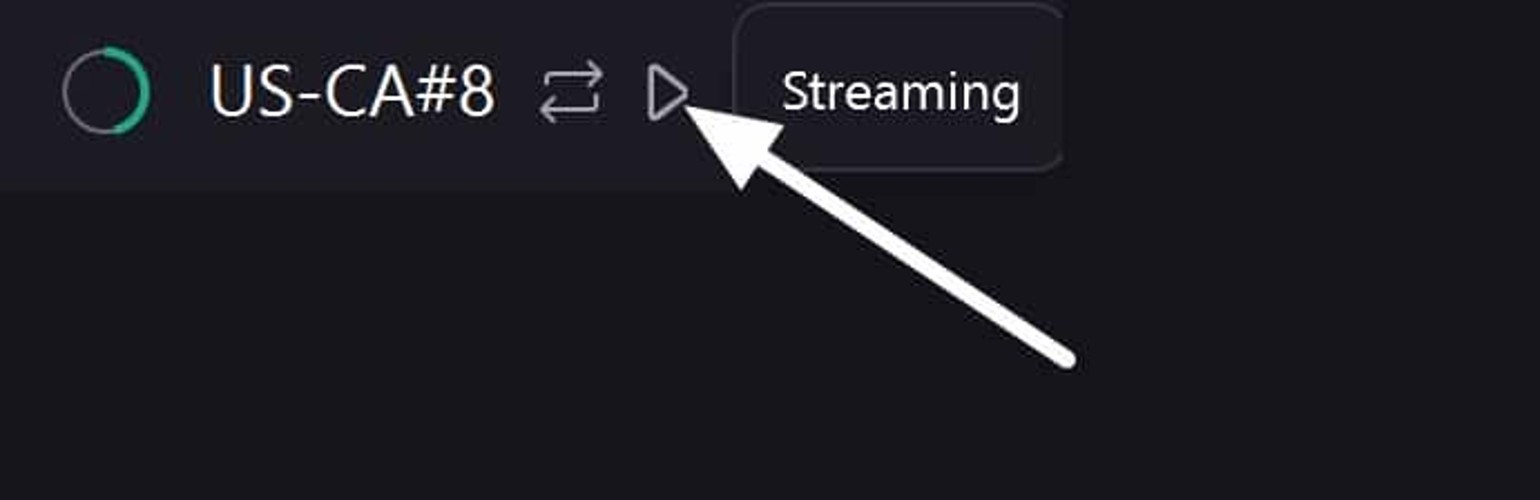Click the connection status ring beside the server name

tap(106, 91)
